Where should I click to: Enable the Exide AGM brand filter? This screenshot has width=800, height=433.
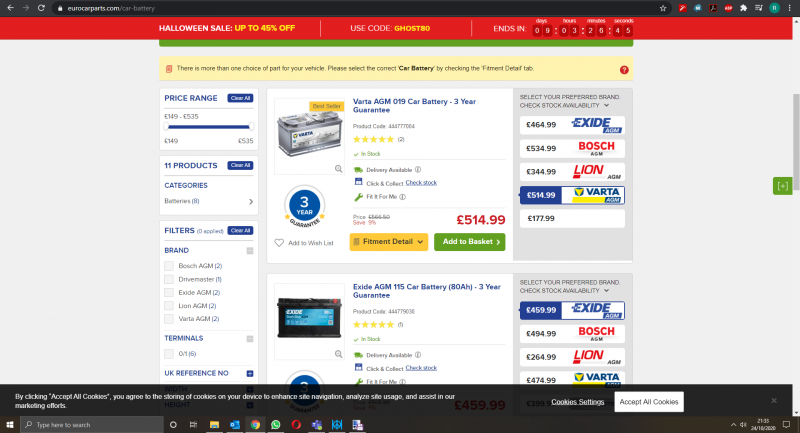tap(169, 292)
